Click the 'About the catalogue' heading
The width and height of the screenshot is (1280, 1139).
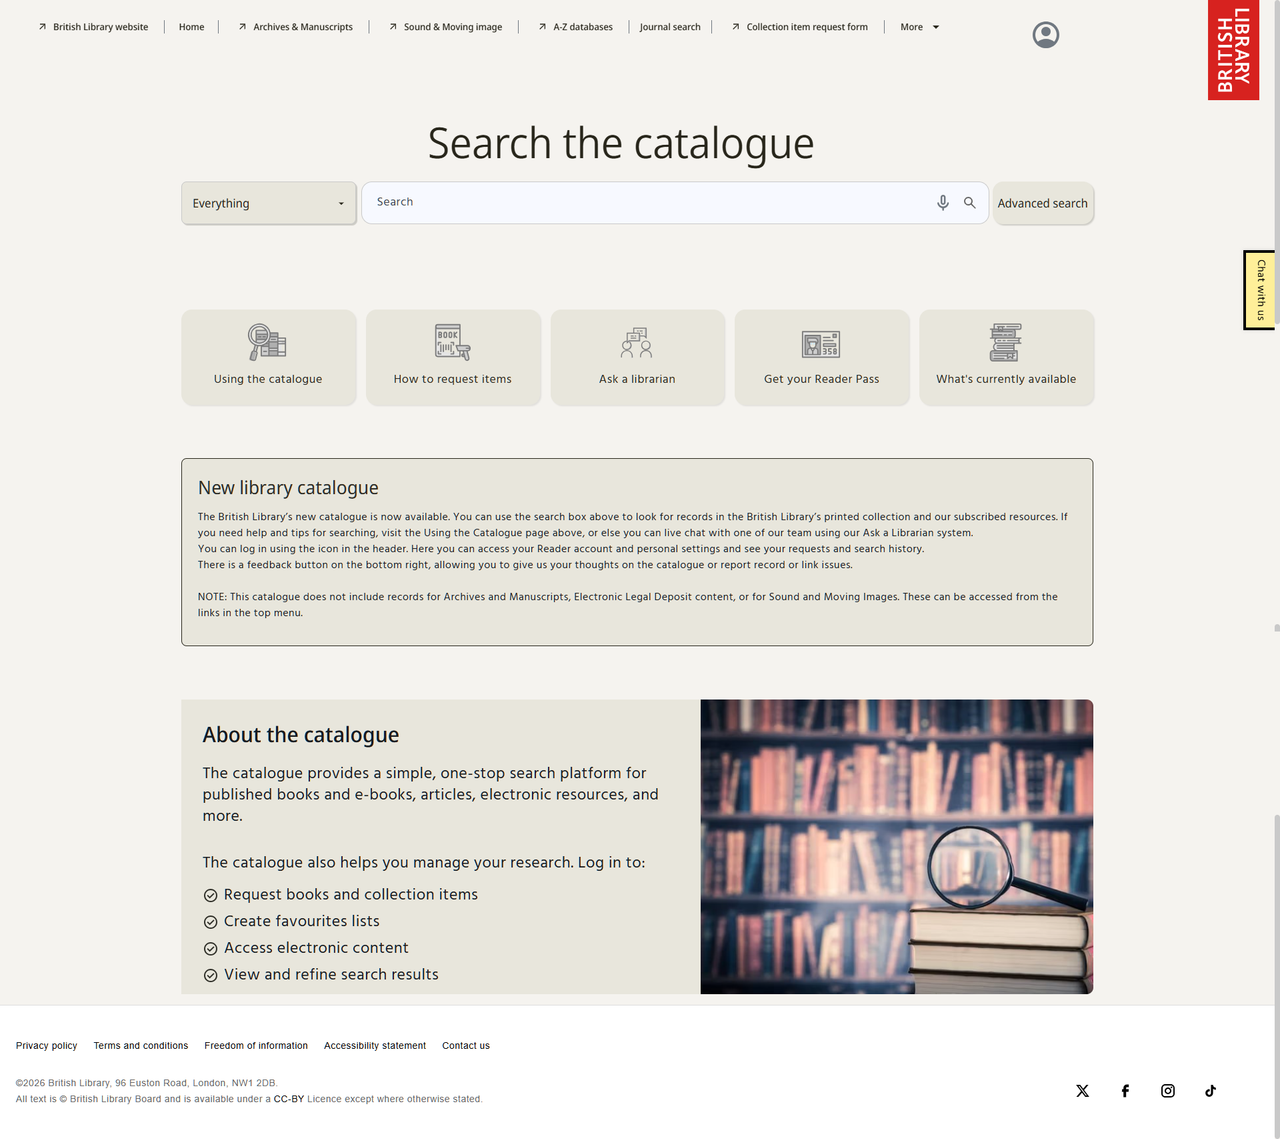pos(301,735)
